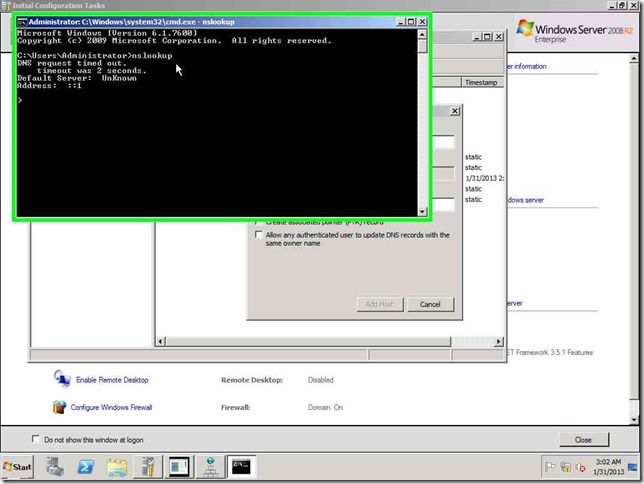
Task: Switch to the cmd.exe taskbar item
Action: point(241,467)
